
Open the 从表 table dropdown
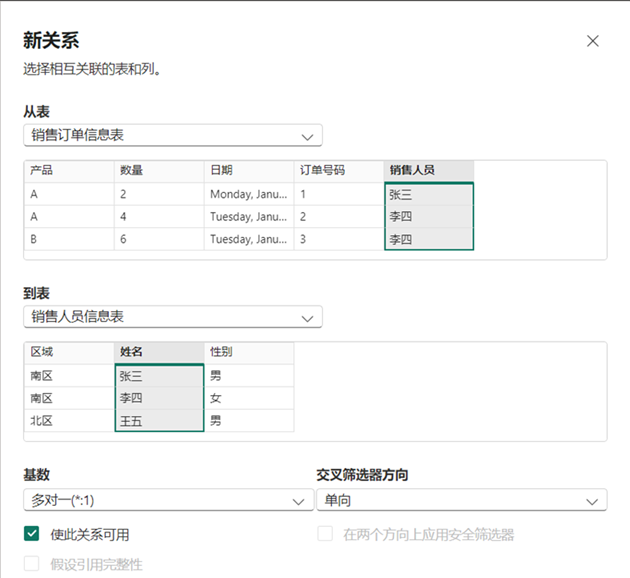[172, 135]
